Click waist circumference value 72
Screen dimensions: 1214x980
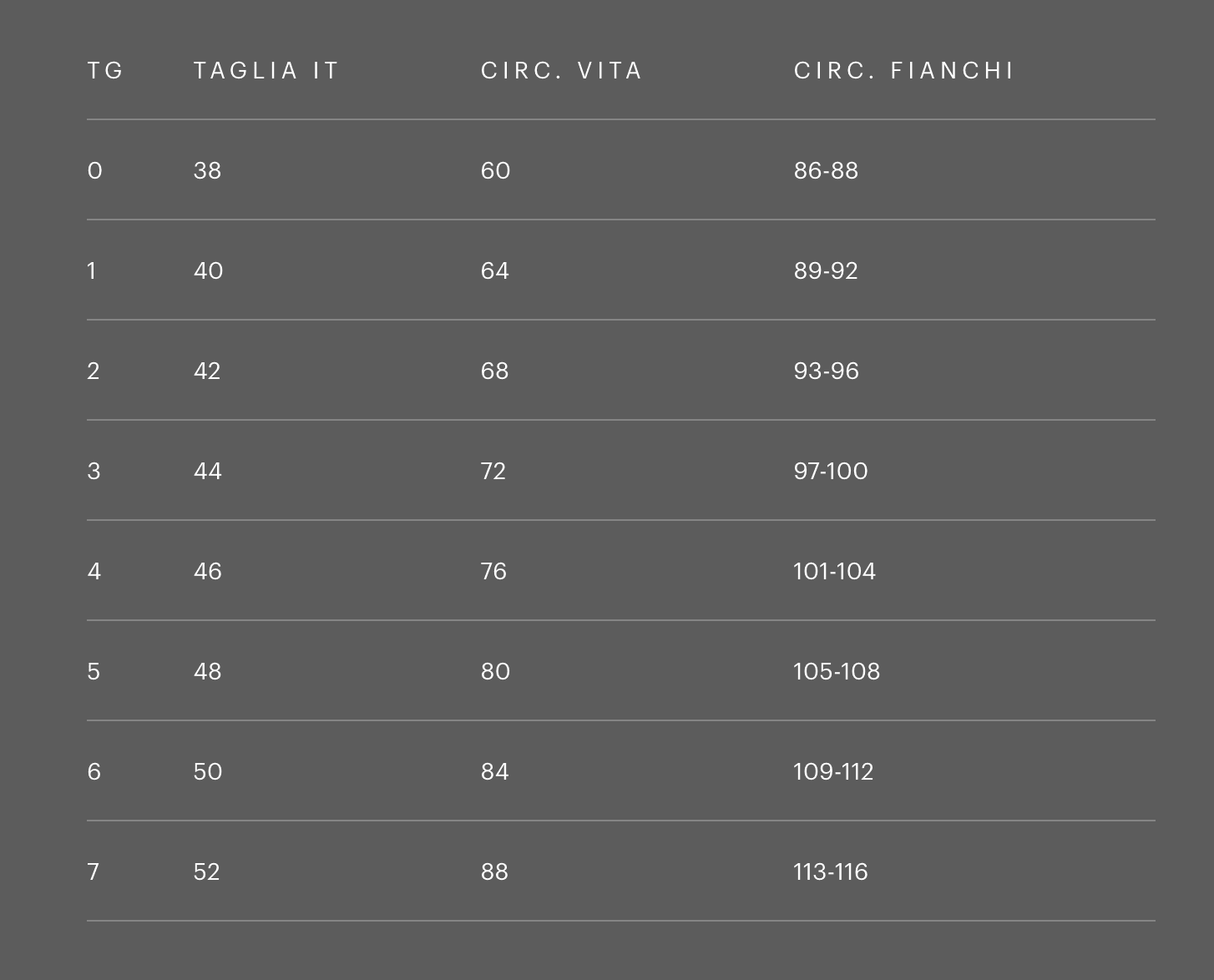pos(493,471)
